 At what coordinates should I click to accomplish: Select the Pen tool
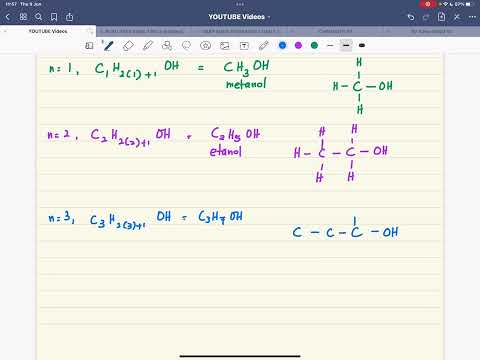(108, 46)
